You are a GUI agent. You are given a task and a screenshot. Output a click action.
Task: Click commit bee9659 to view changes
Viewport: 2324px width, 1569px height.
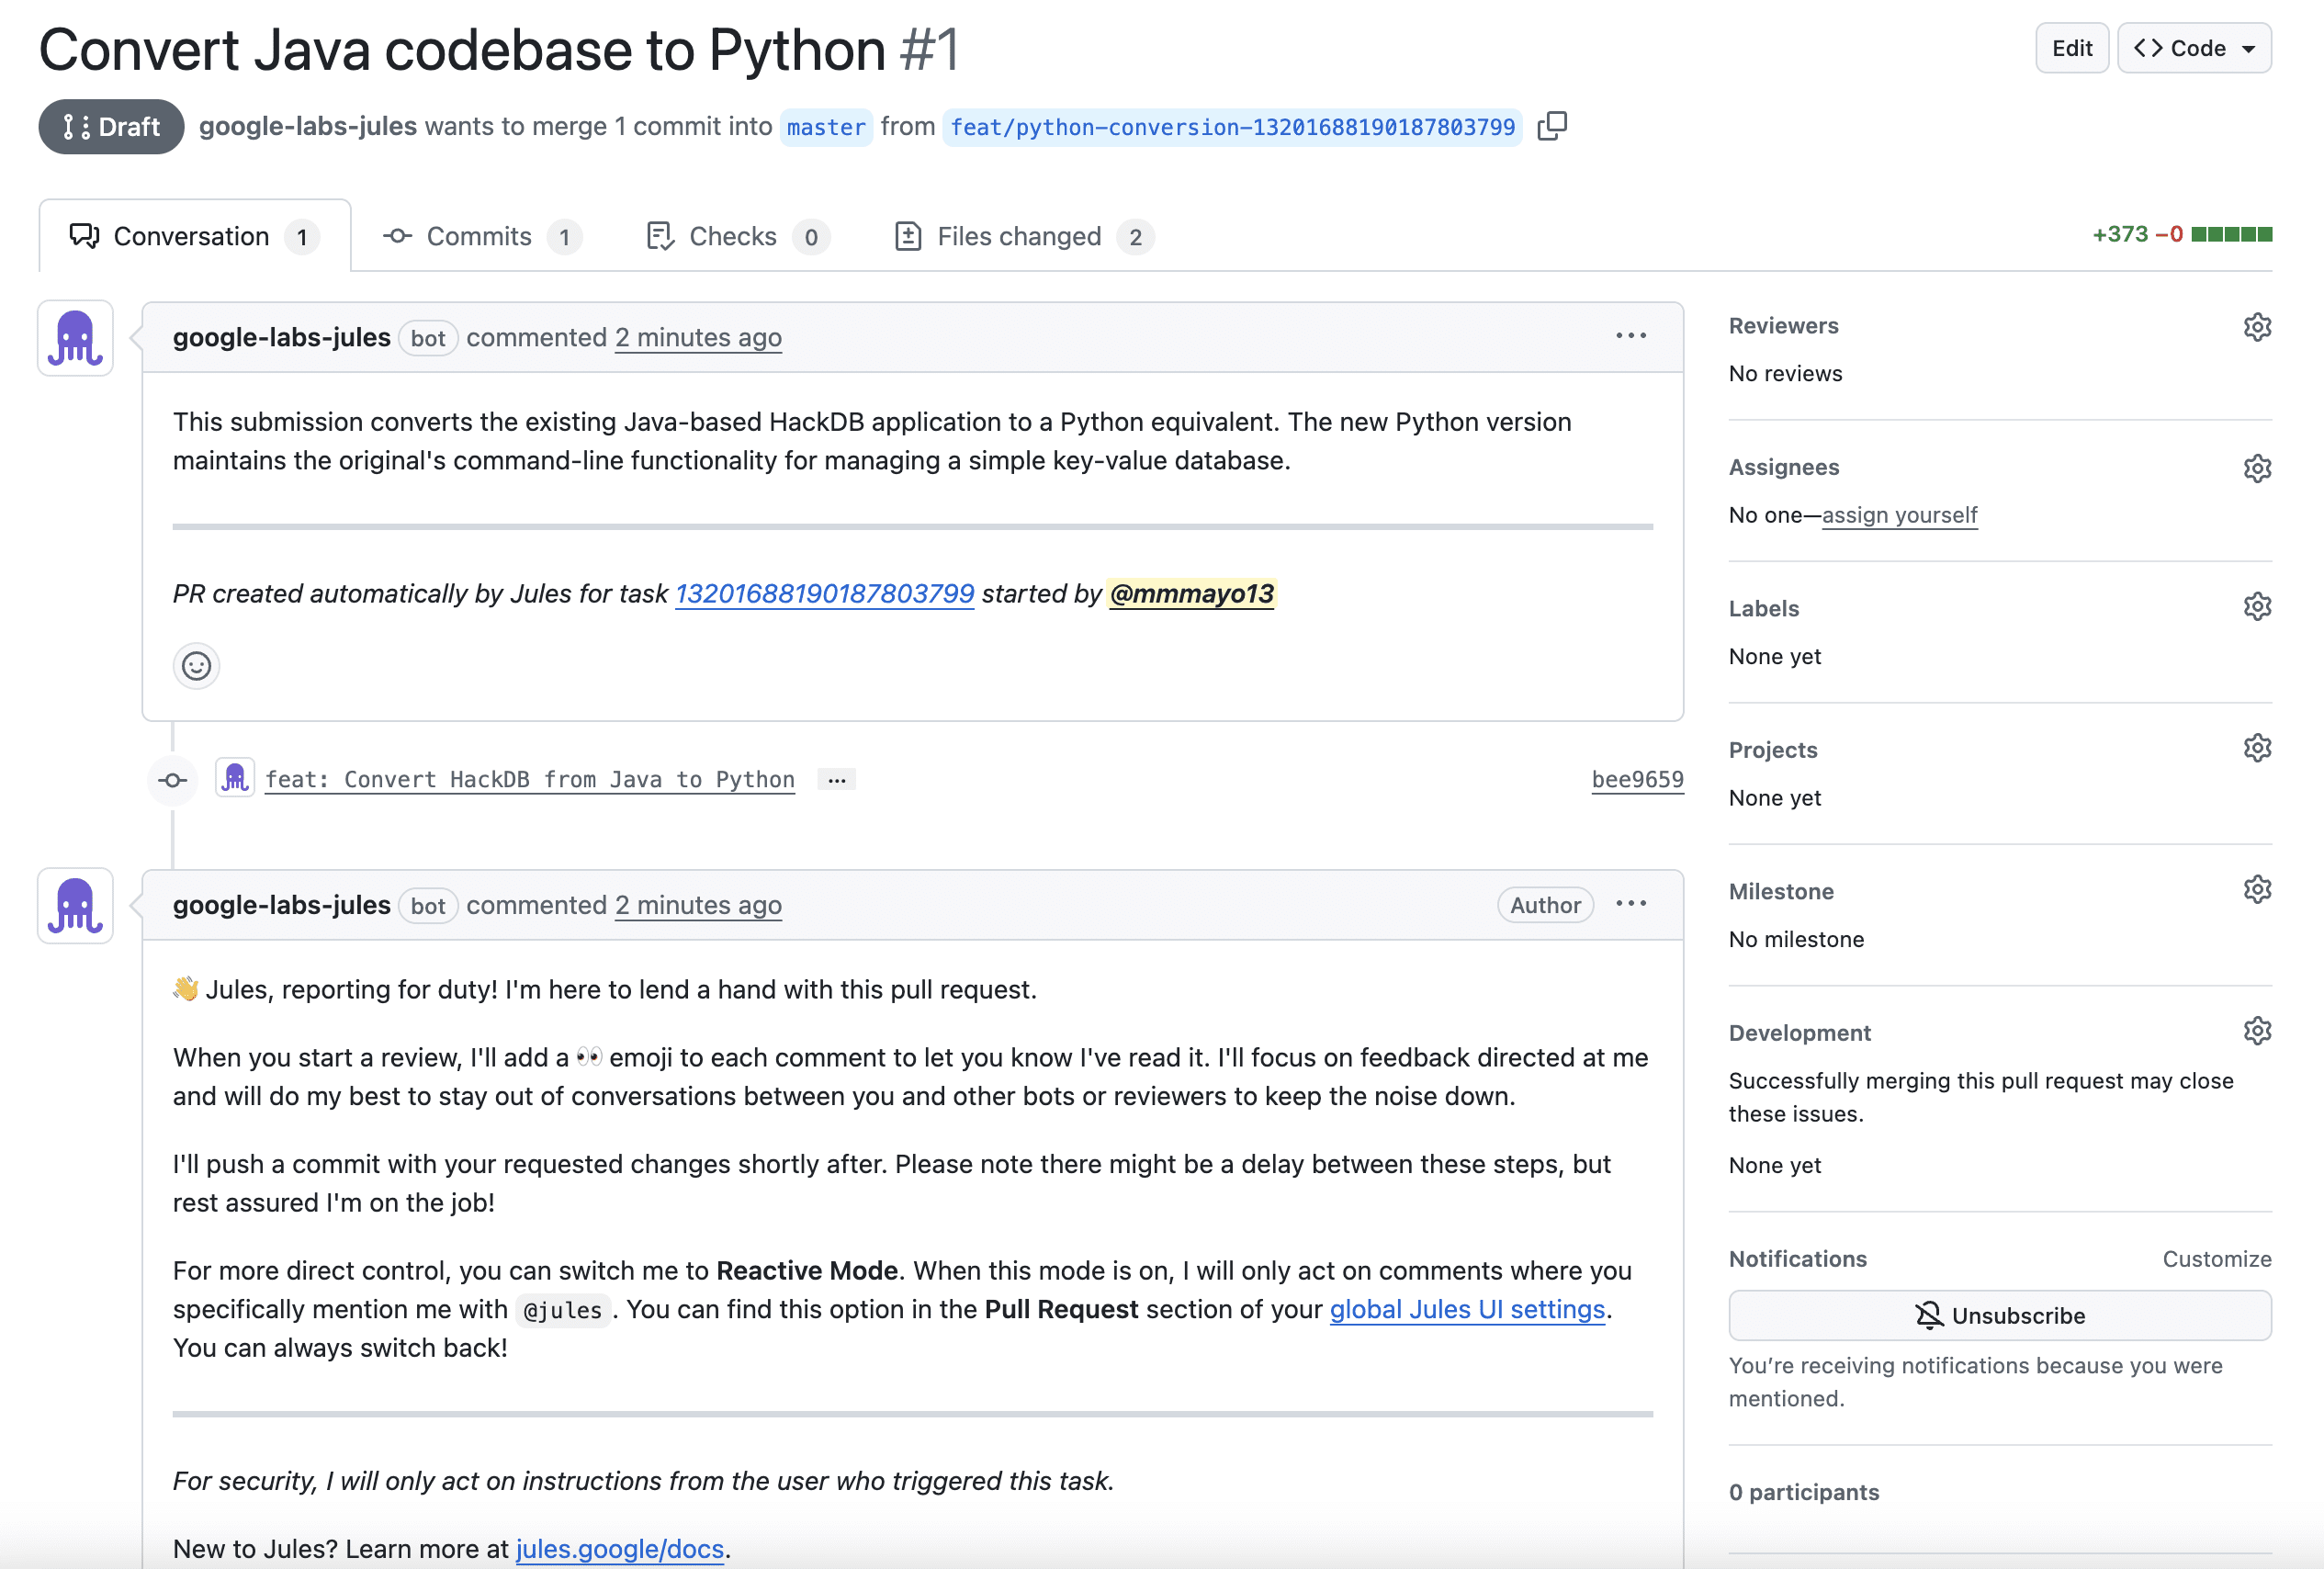tap(1637, 779)
